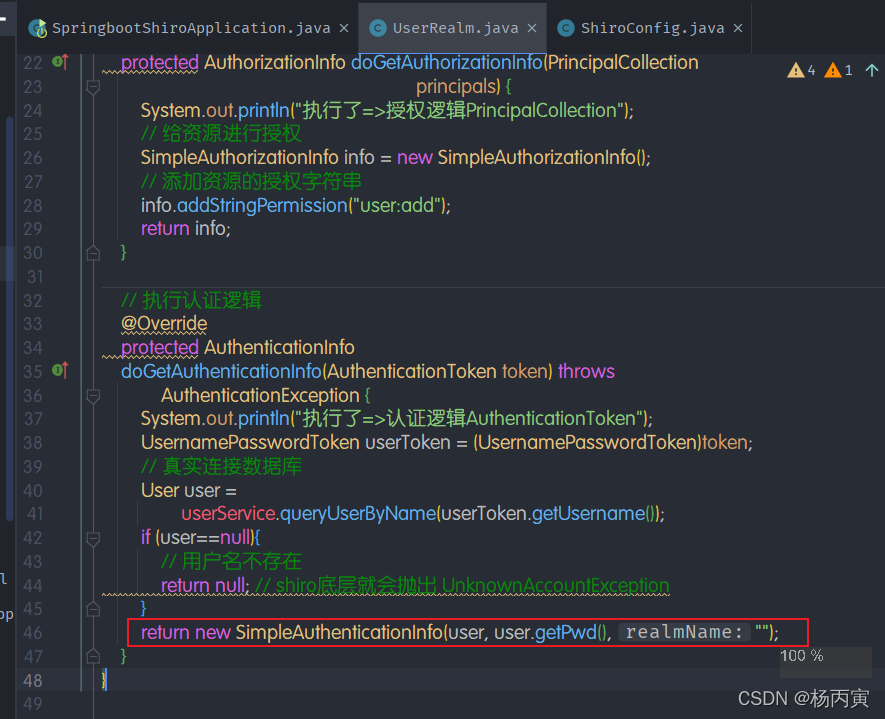This screenshot has width=885, height=719.
Task: Click the getUsername method call
Action: (x=588, y=514)
